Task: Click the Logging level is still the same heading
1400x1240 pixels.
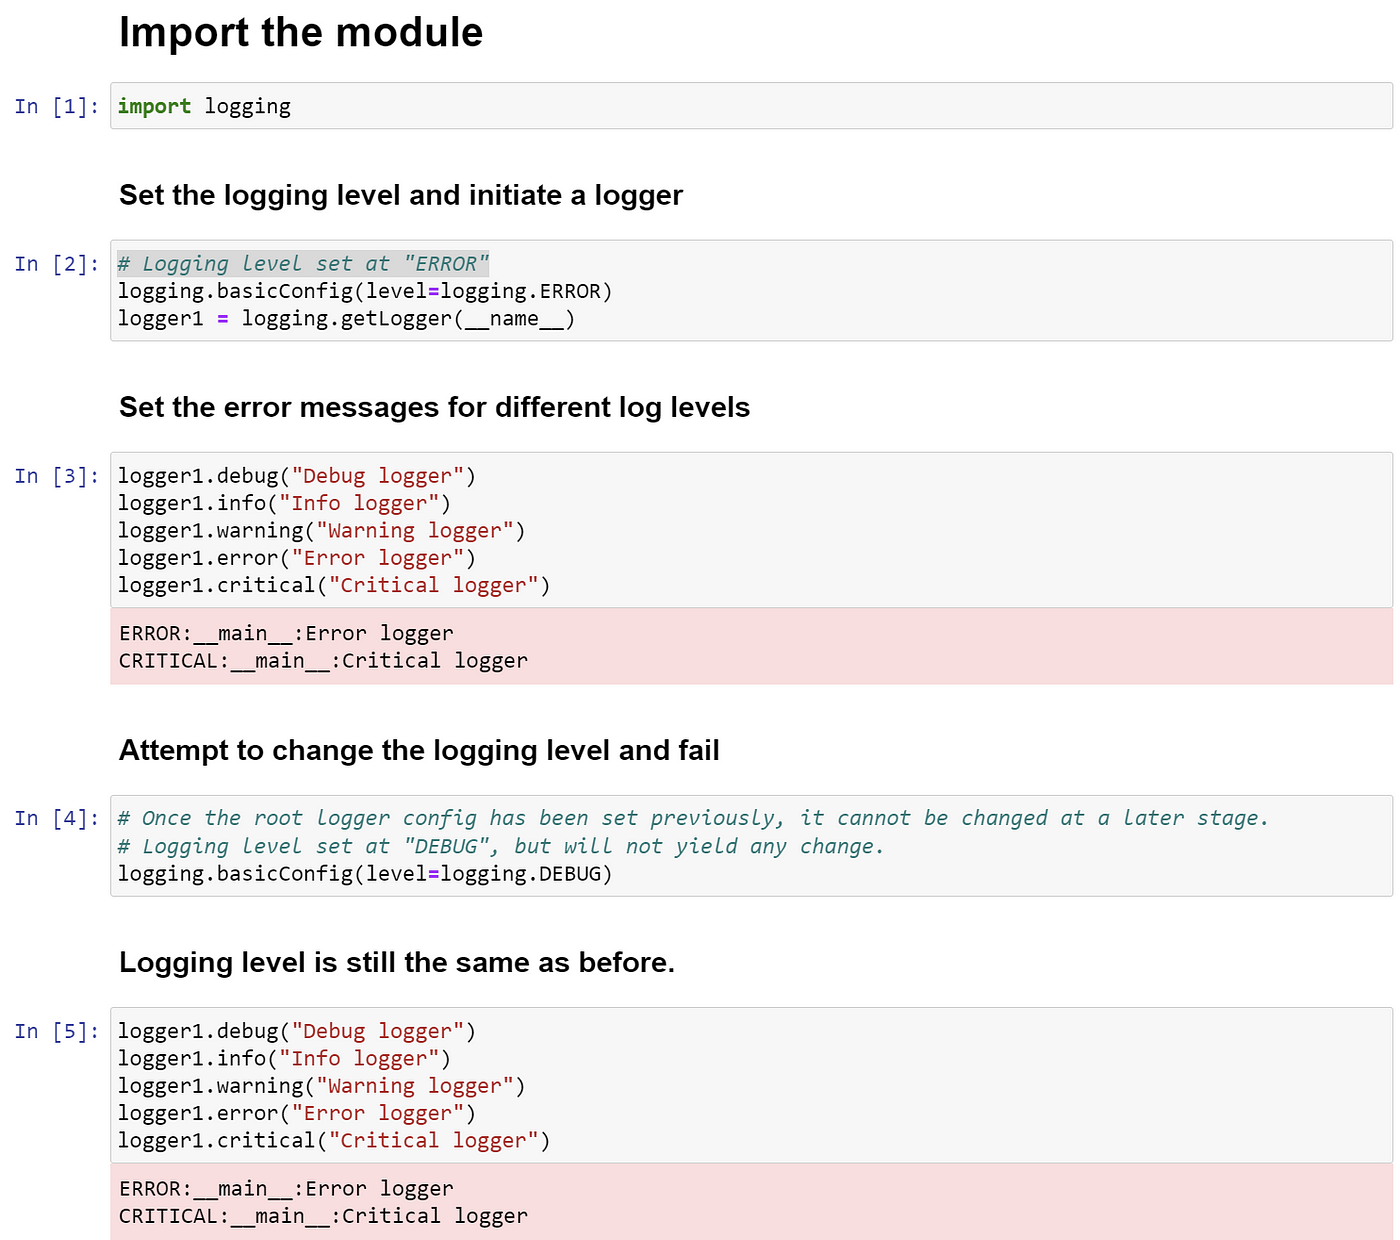Action: pyautogui.click(x=397, y=962)
